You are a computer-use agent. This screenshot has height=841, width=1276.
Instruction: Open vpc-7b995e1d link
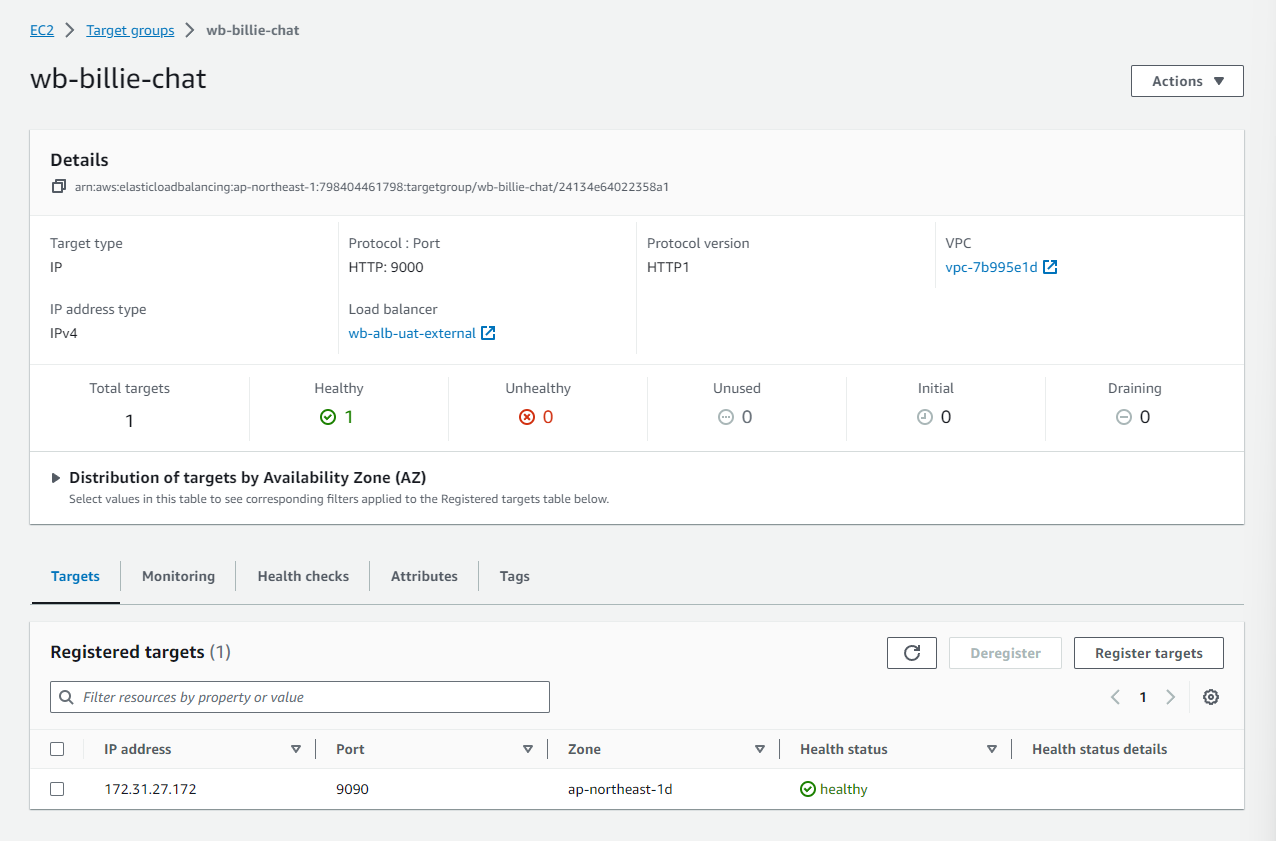coord(991,267)
